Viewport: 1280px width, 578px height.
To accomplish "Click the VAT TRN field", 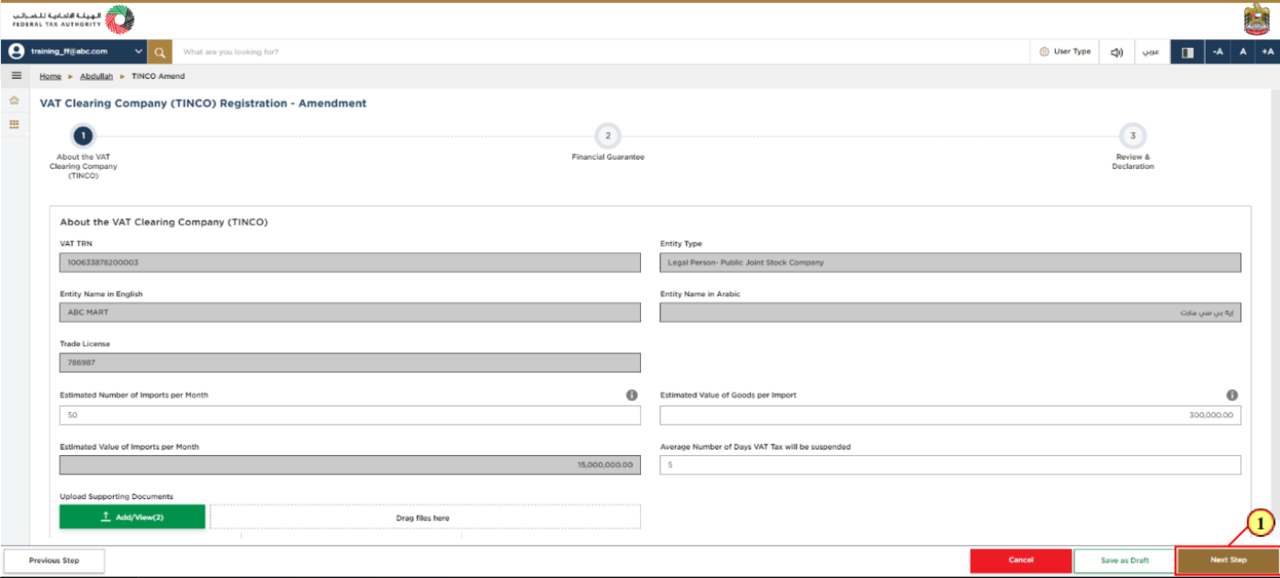I will click(350, 262).
